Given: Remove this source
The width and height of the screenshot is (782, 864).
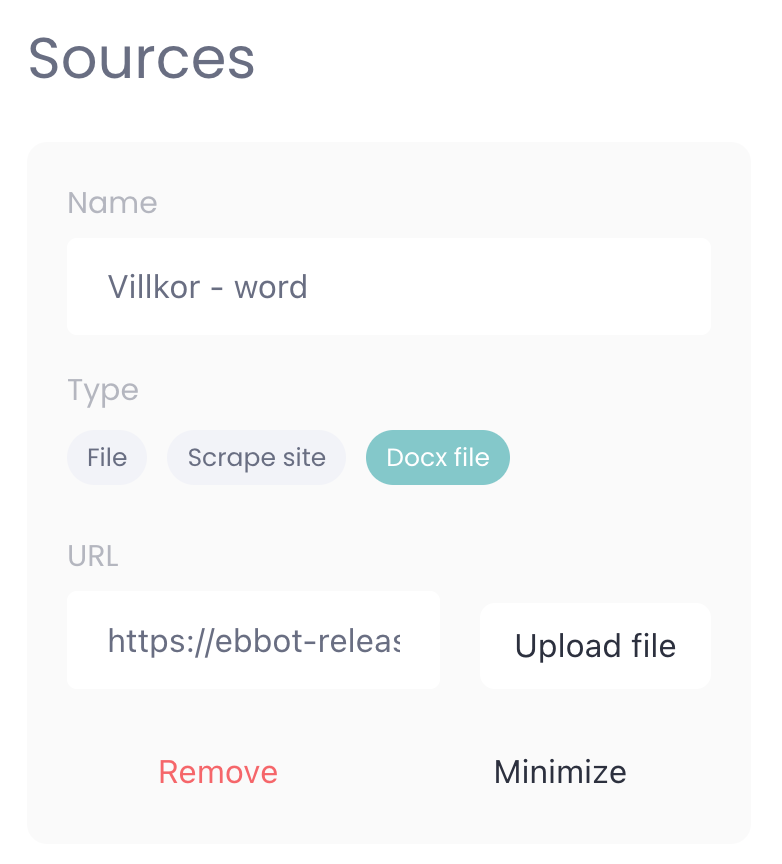Looking at the screenshot, I should click(x=218, y=772).
